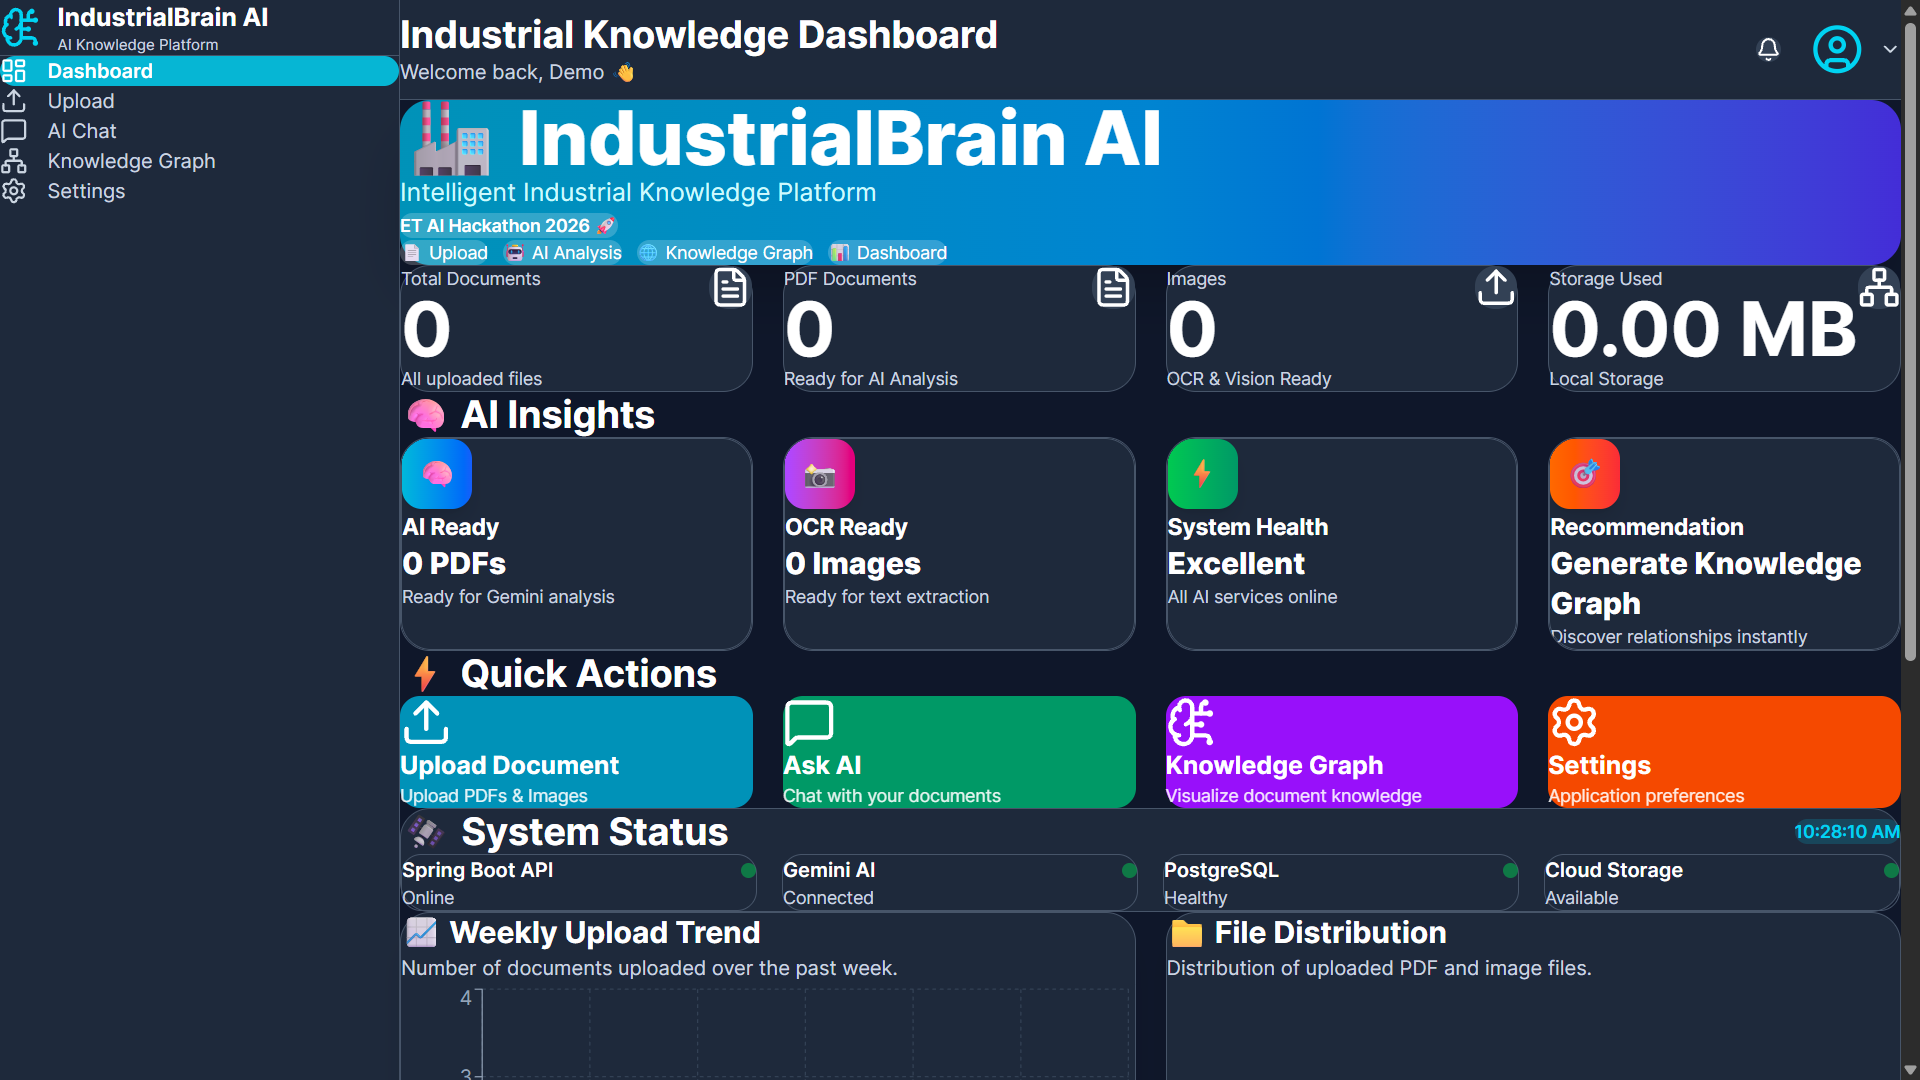Click the PostgreSQL Healthy status text
The image size is (1920, 1080).
(1195, 898)
